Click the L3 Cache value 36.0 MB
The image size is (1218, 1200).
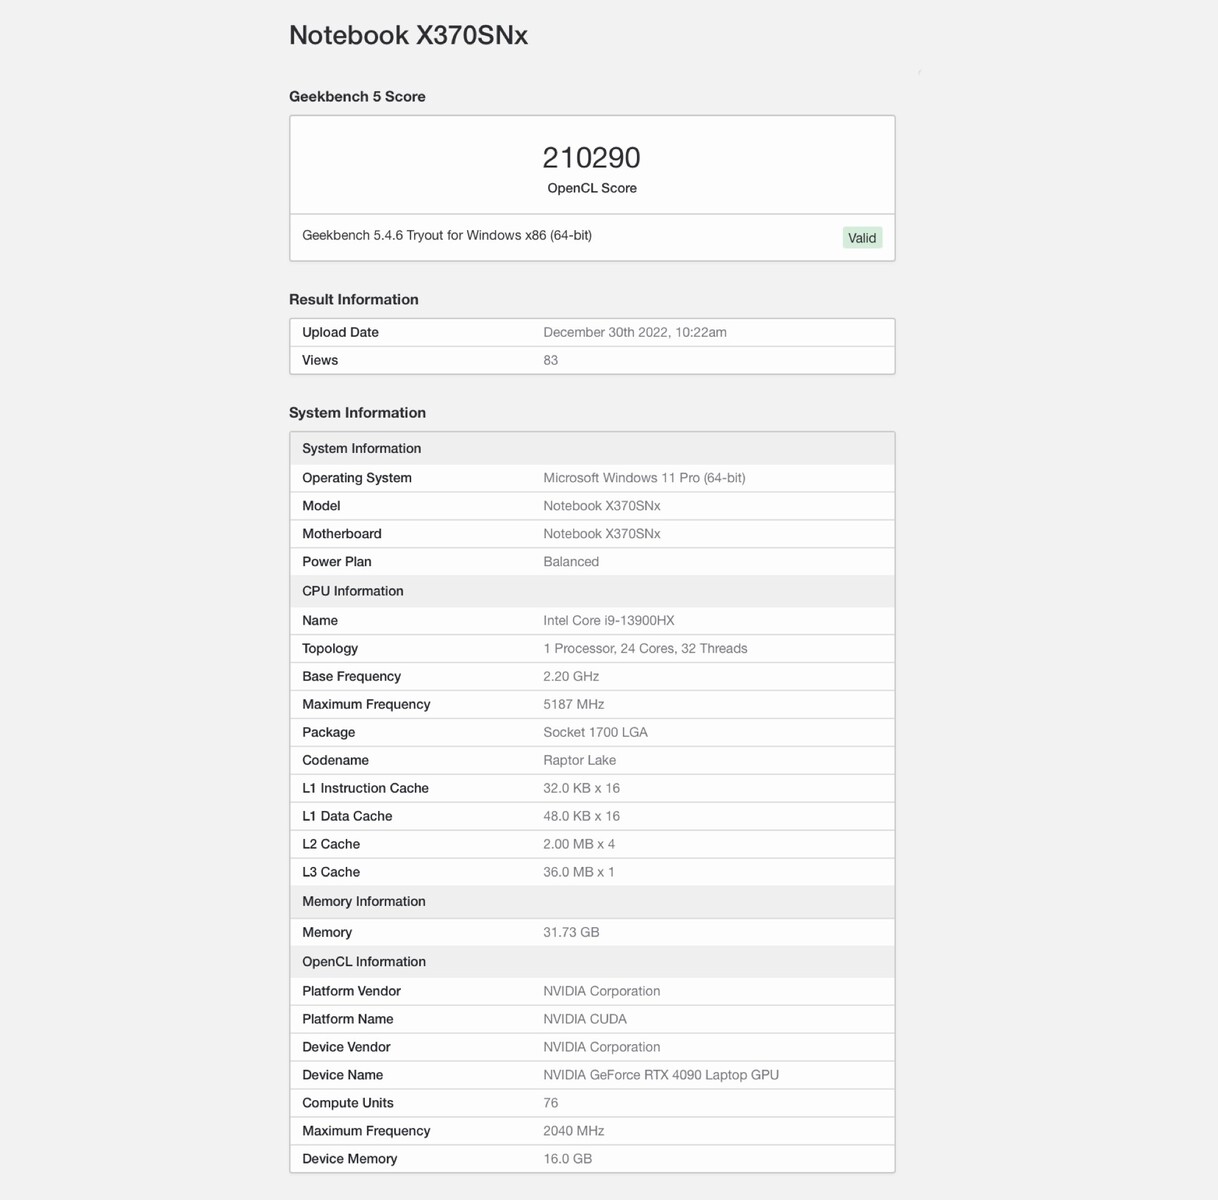[579, 872]
